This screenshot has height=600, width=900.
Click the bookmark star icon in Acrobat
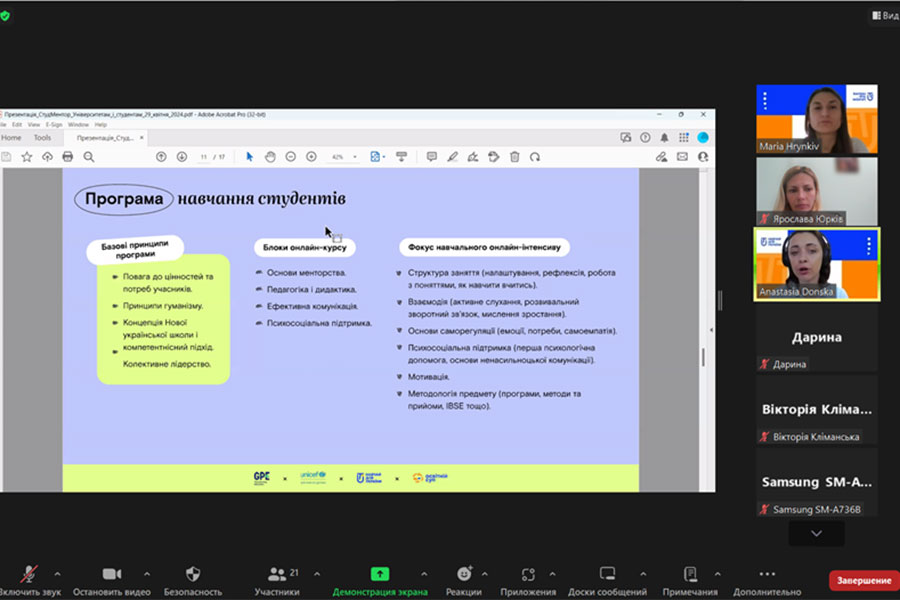pyautogui.click(x=27, y=157)
